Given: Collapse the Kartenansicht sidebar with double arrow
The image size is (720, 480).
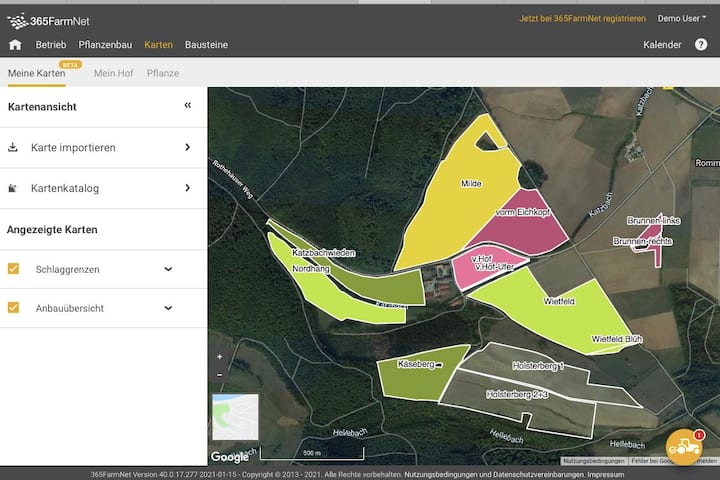Looking at the screenshot, I should (187, 106).
